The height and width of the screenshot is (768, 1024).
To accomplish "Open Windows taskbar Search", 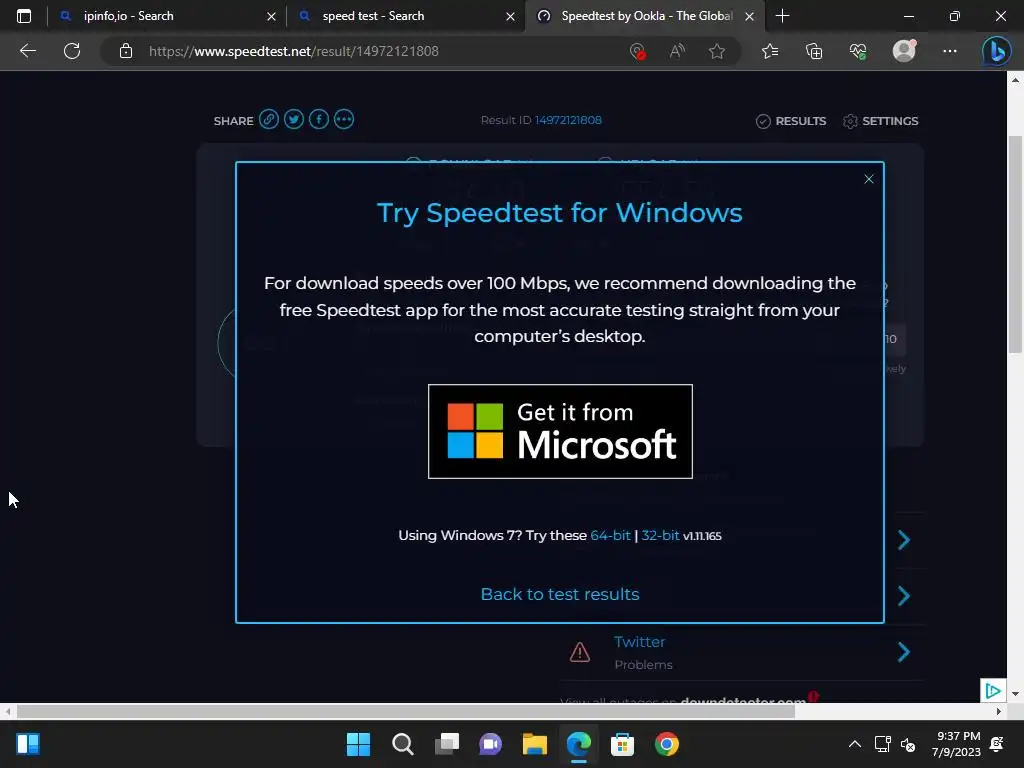I will [402, 744].
